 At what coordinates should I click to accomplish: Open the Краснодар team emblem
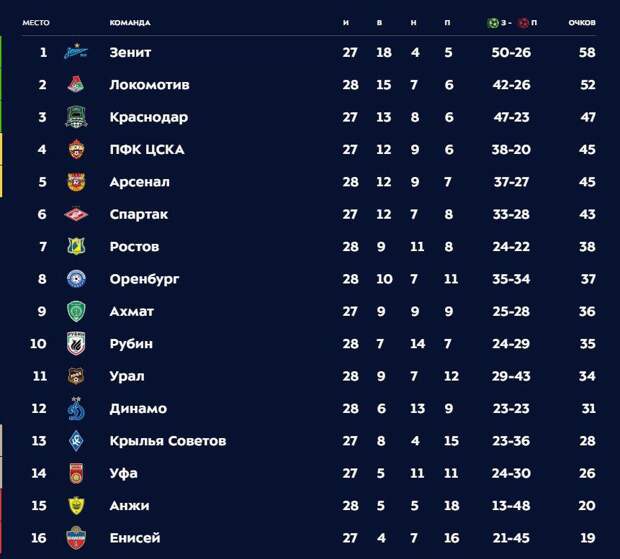(76, 117)
